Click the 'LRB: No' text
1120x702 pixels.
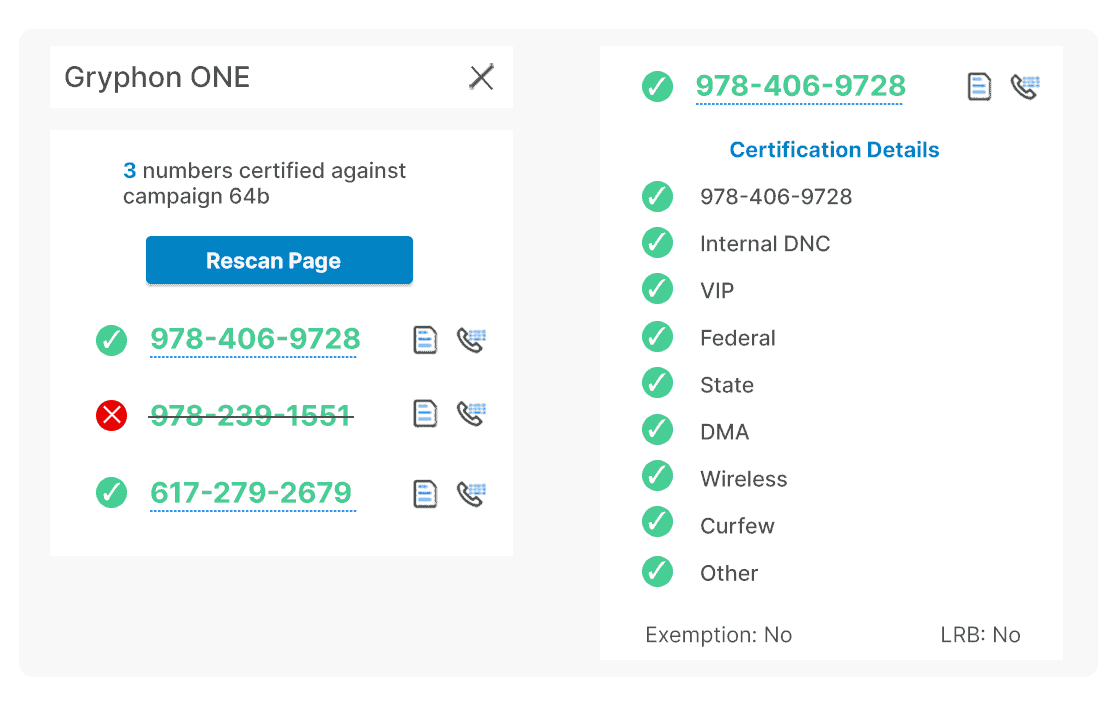980,635
